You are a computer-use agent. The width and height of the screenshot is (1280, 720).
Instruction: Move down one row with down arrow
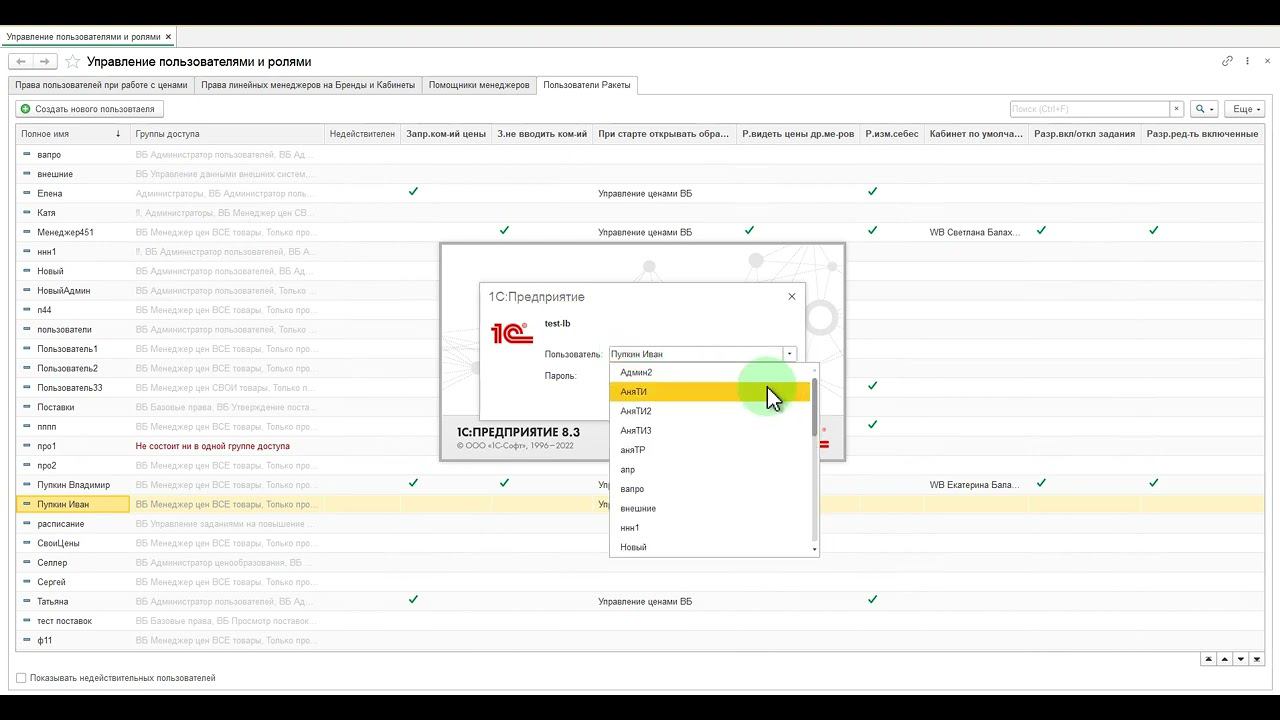[1241, 659]
